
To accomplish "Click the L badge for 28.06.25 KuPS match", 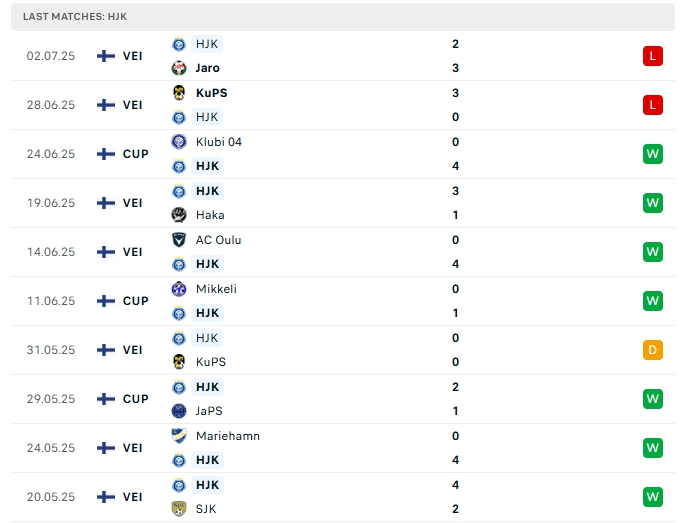I will (653, 105).
